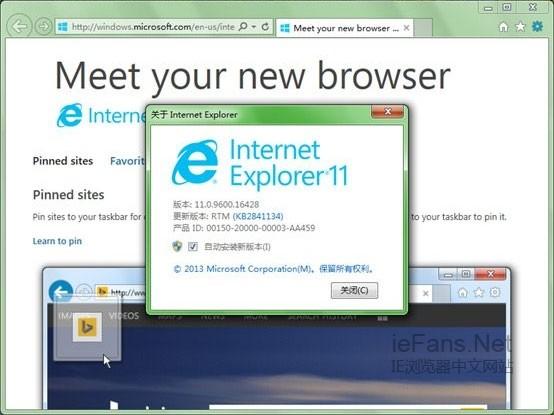This screenshot has height=415, width=554.
Task: Open Favorites with the star icon
Action: pyautogui.click(x=520, y=26)
